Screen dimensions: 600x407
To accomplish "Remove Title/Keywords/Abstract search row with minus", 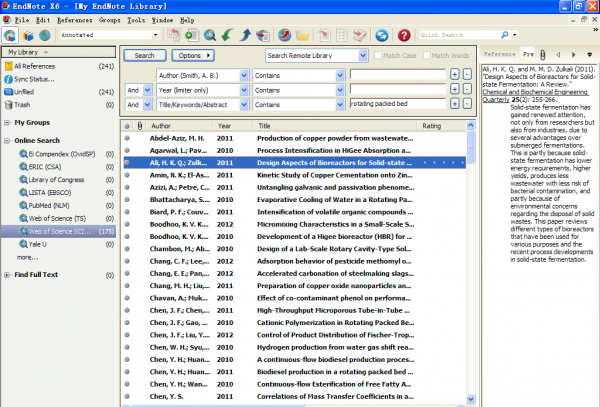I will tap(467, 104).
